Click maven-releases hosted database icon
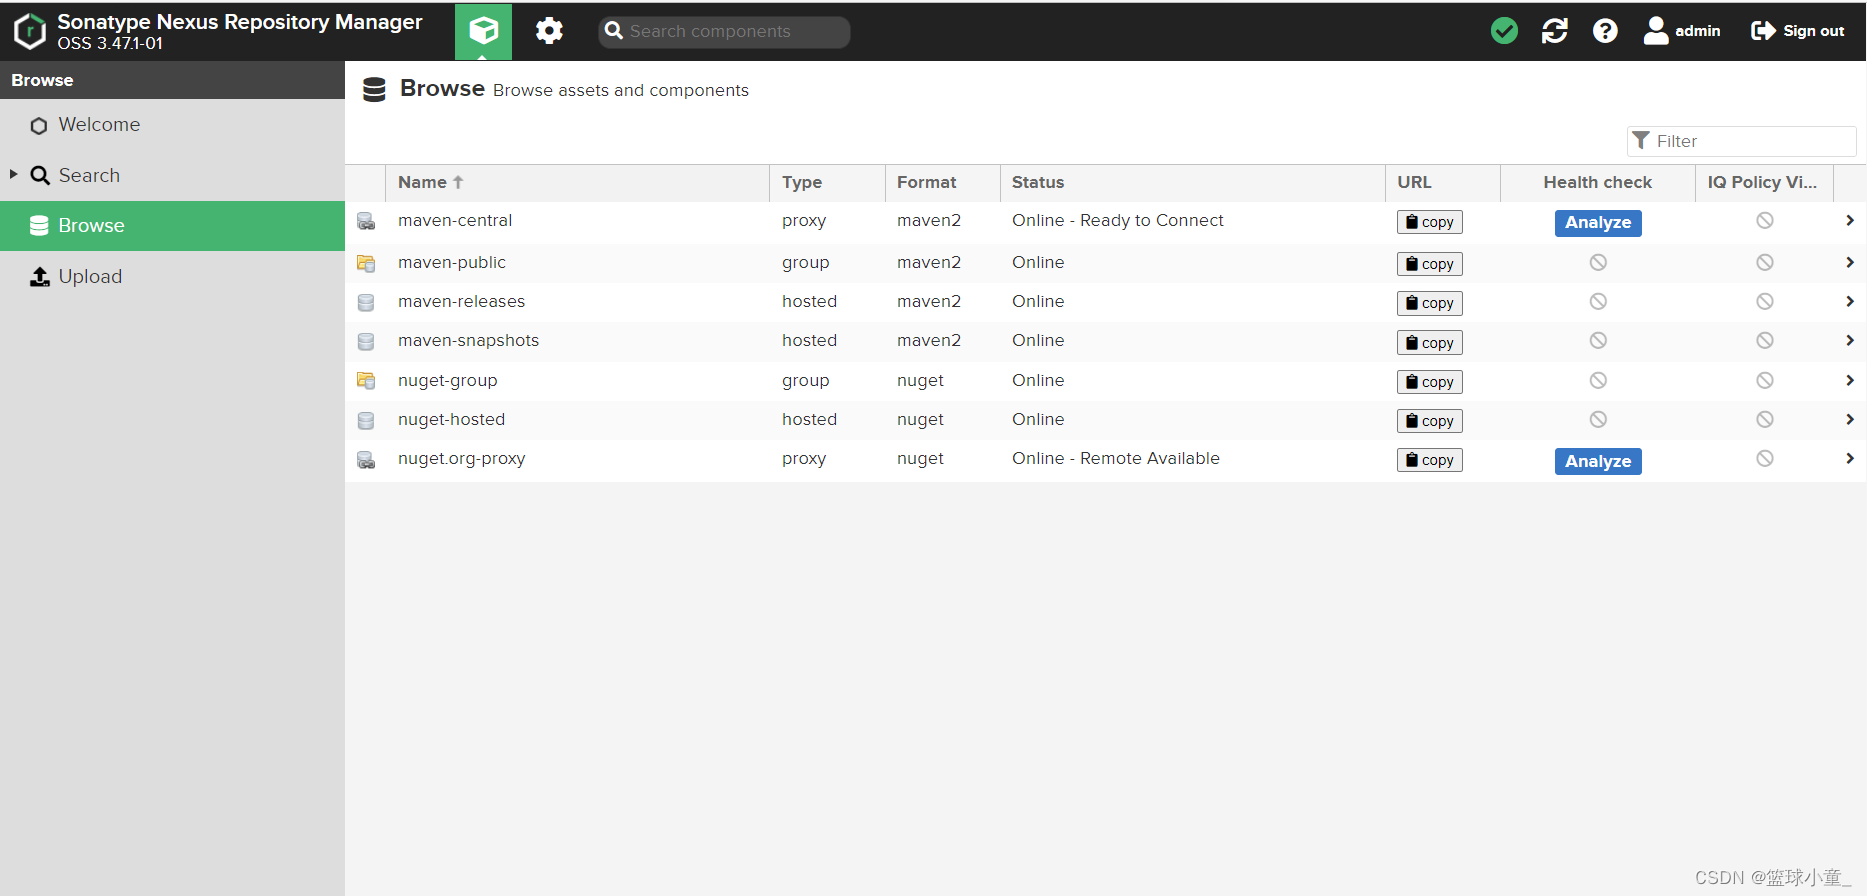 (x=366, y=302)
